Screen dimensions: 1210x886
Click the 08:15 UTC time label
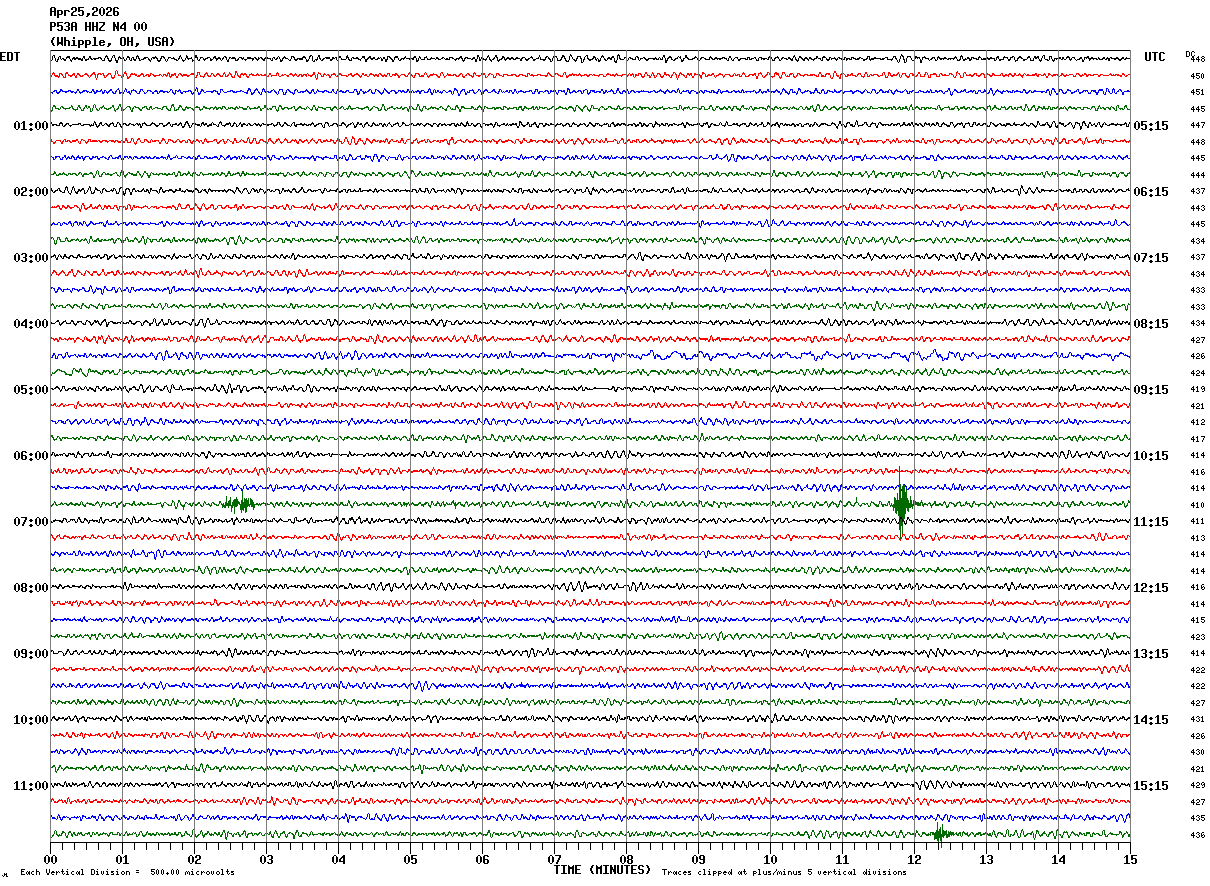pos(1151,324)
